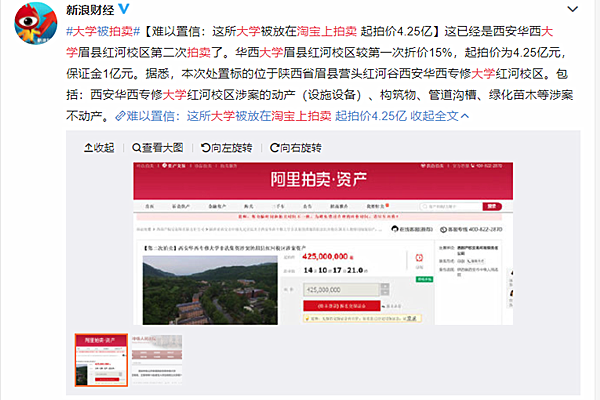Image resolution: width=600 pixels, height=400 pixels.
Task: Open the #大学被拍卖# hashtag topic
Action: pos(103,31)
